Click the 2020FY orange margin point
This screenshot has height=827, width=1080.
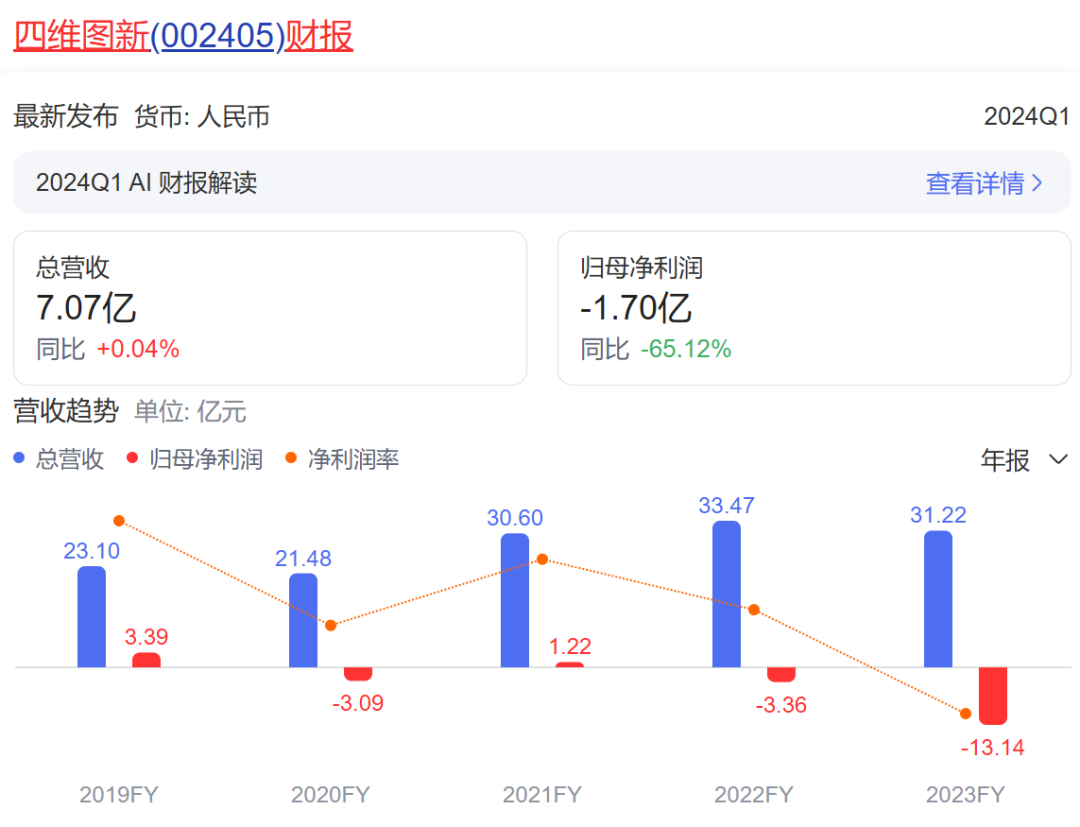pos(331,625)
